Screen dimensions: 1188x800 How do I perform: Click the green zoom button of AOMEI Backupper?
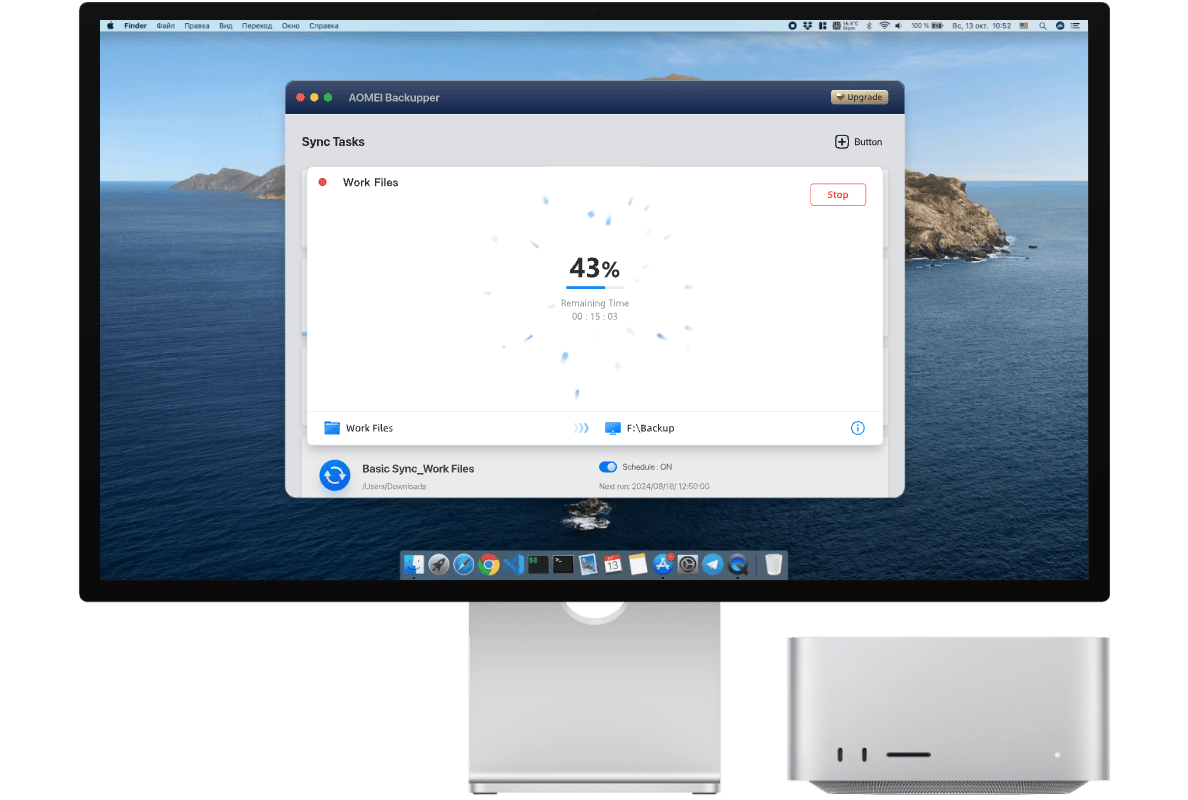pos(328,97)
